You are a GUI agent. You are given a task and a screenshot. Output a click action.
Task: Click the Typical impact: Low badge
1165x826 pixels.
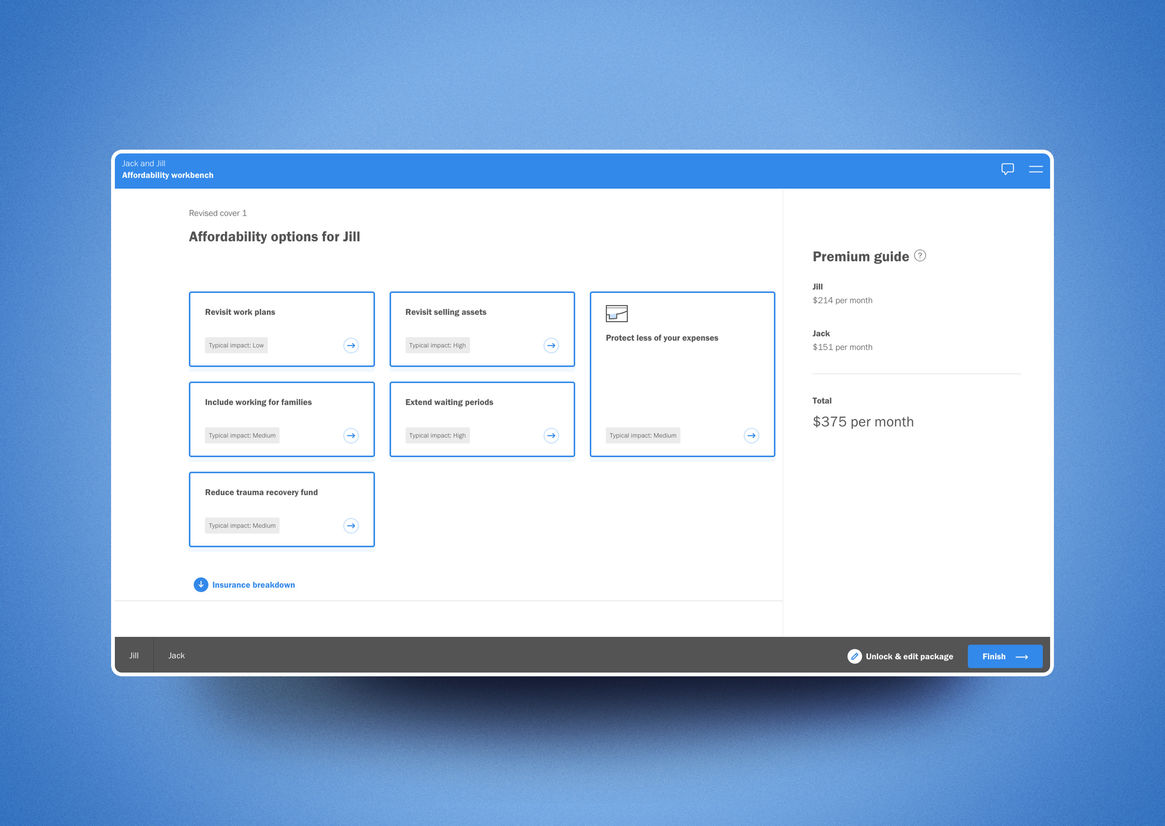pyautogui.click(x=236, y=345)
